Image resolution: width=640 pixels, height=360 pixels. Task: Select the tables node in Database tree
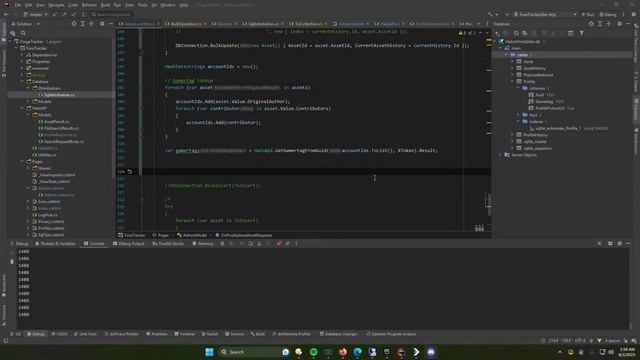(522, 55)
